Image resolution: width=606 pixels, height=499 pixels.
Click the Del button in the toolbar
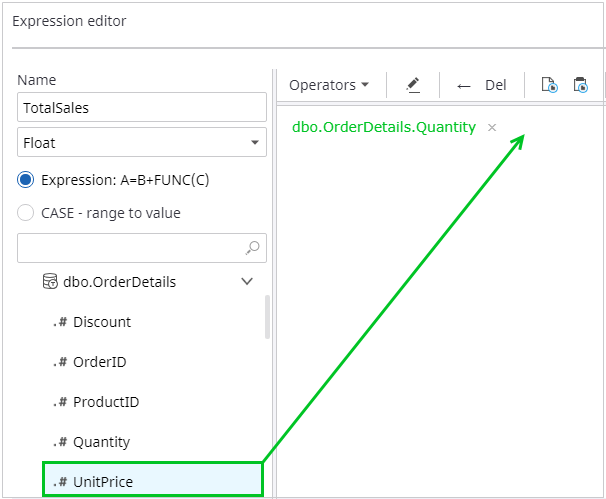point(496,85)
